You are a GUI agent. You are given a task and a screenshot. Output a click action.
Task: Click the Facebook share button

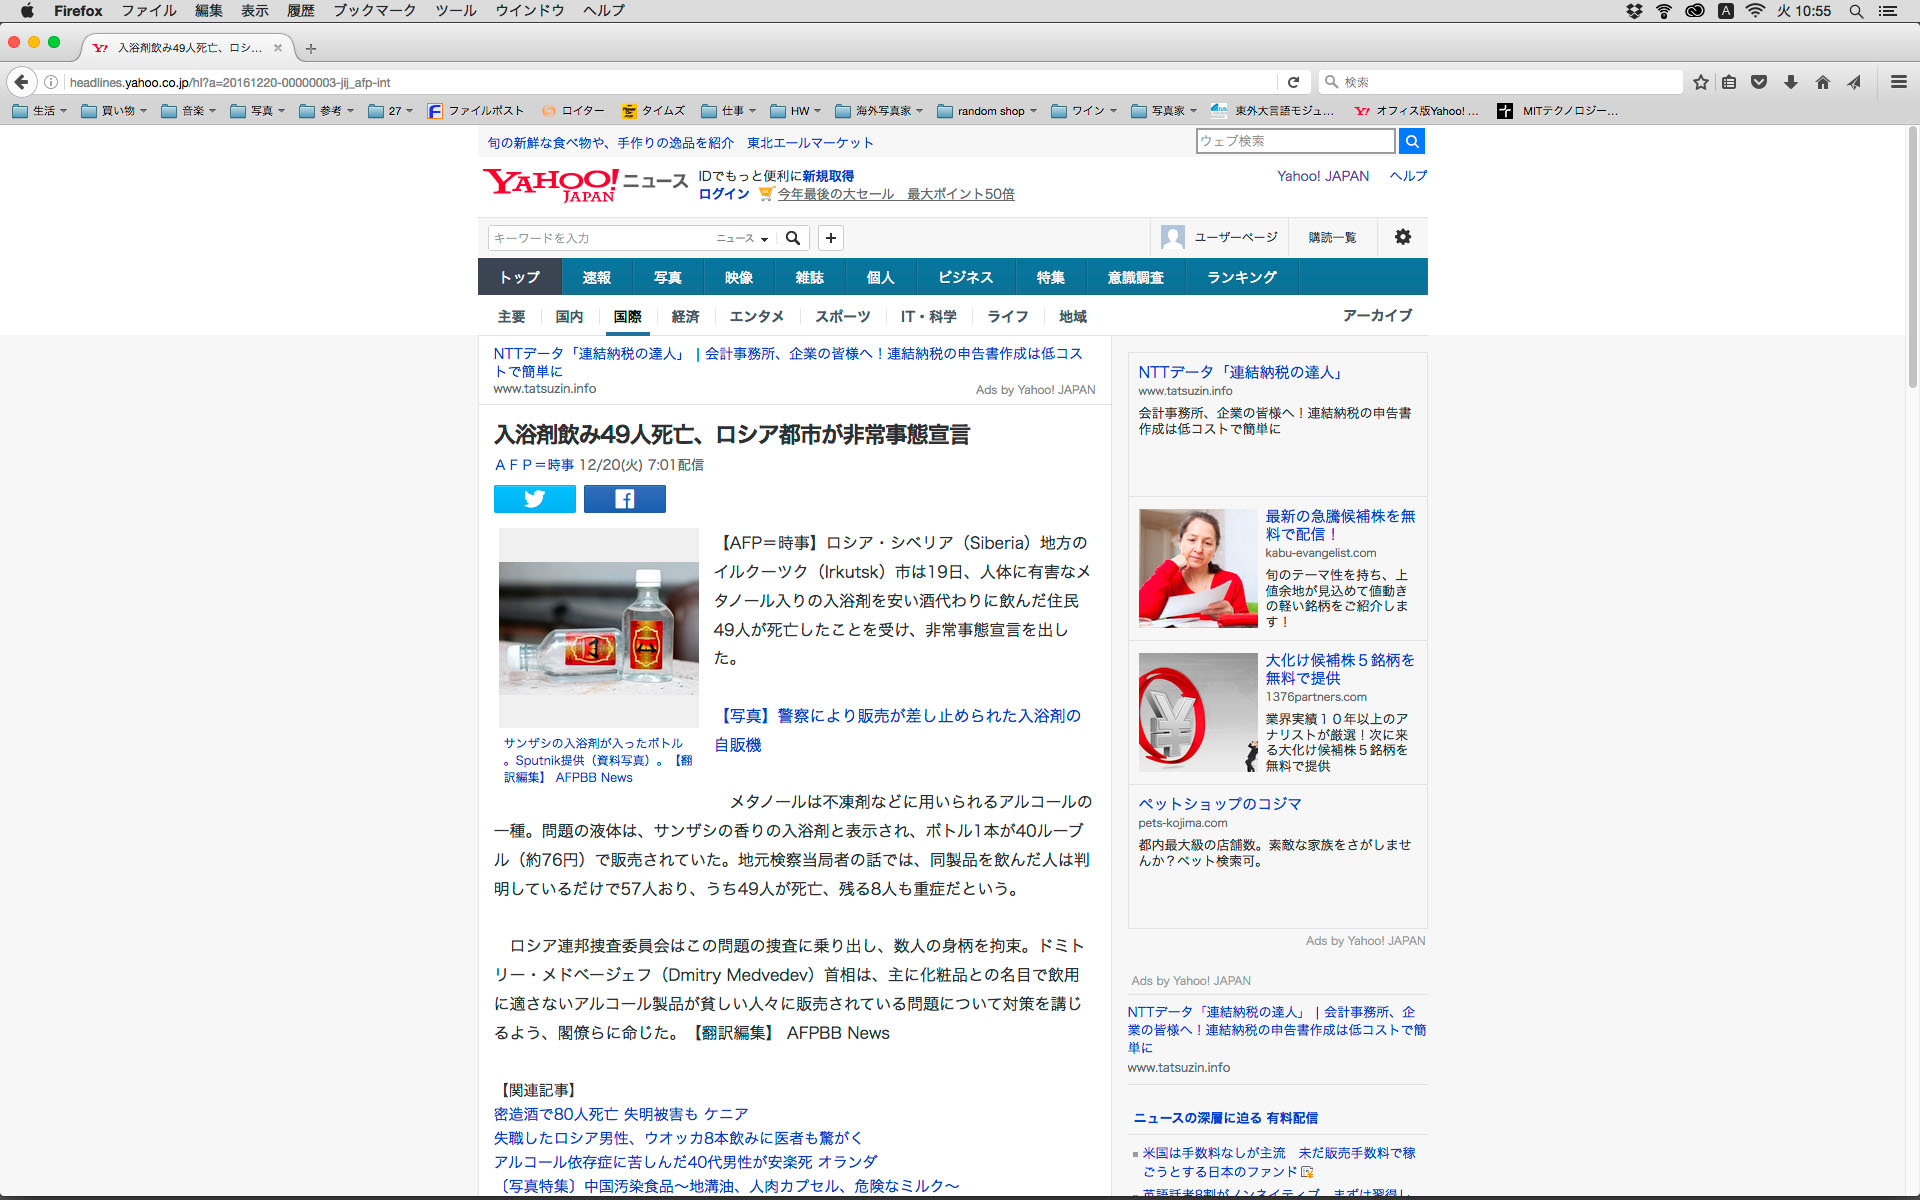click(x=624, y=499)
